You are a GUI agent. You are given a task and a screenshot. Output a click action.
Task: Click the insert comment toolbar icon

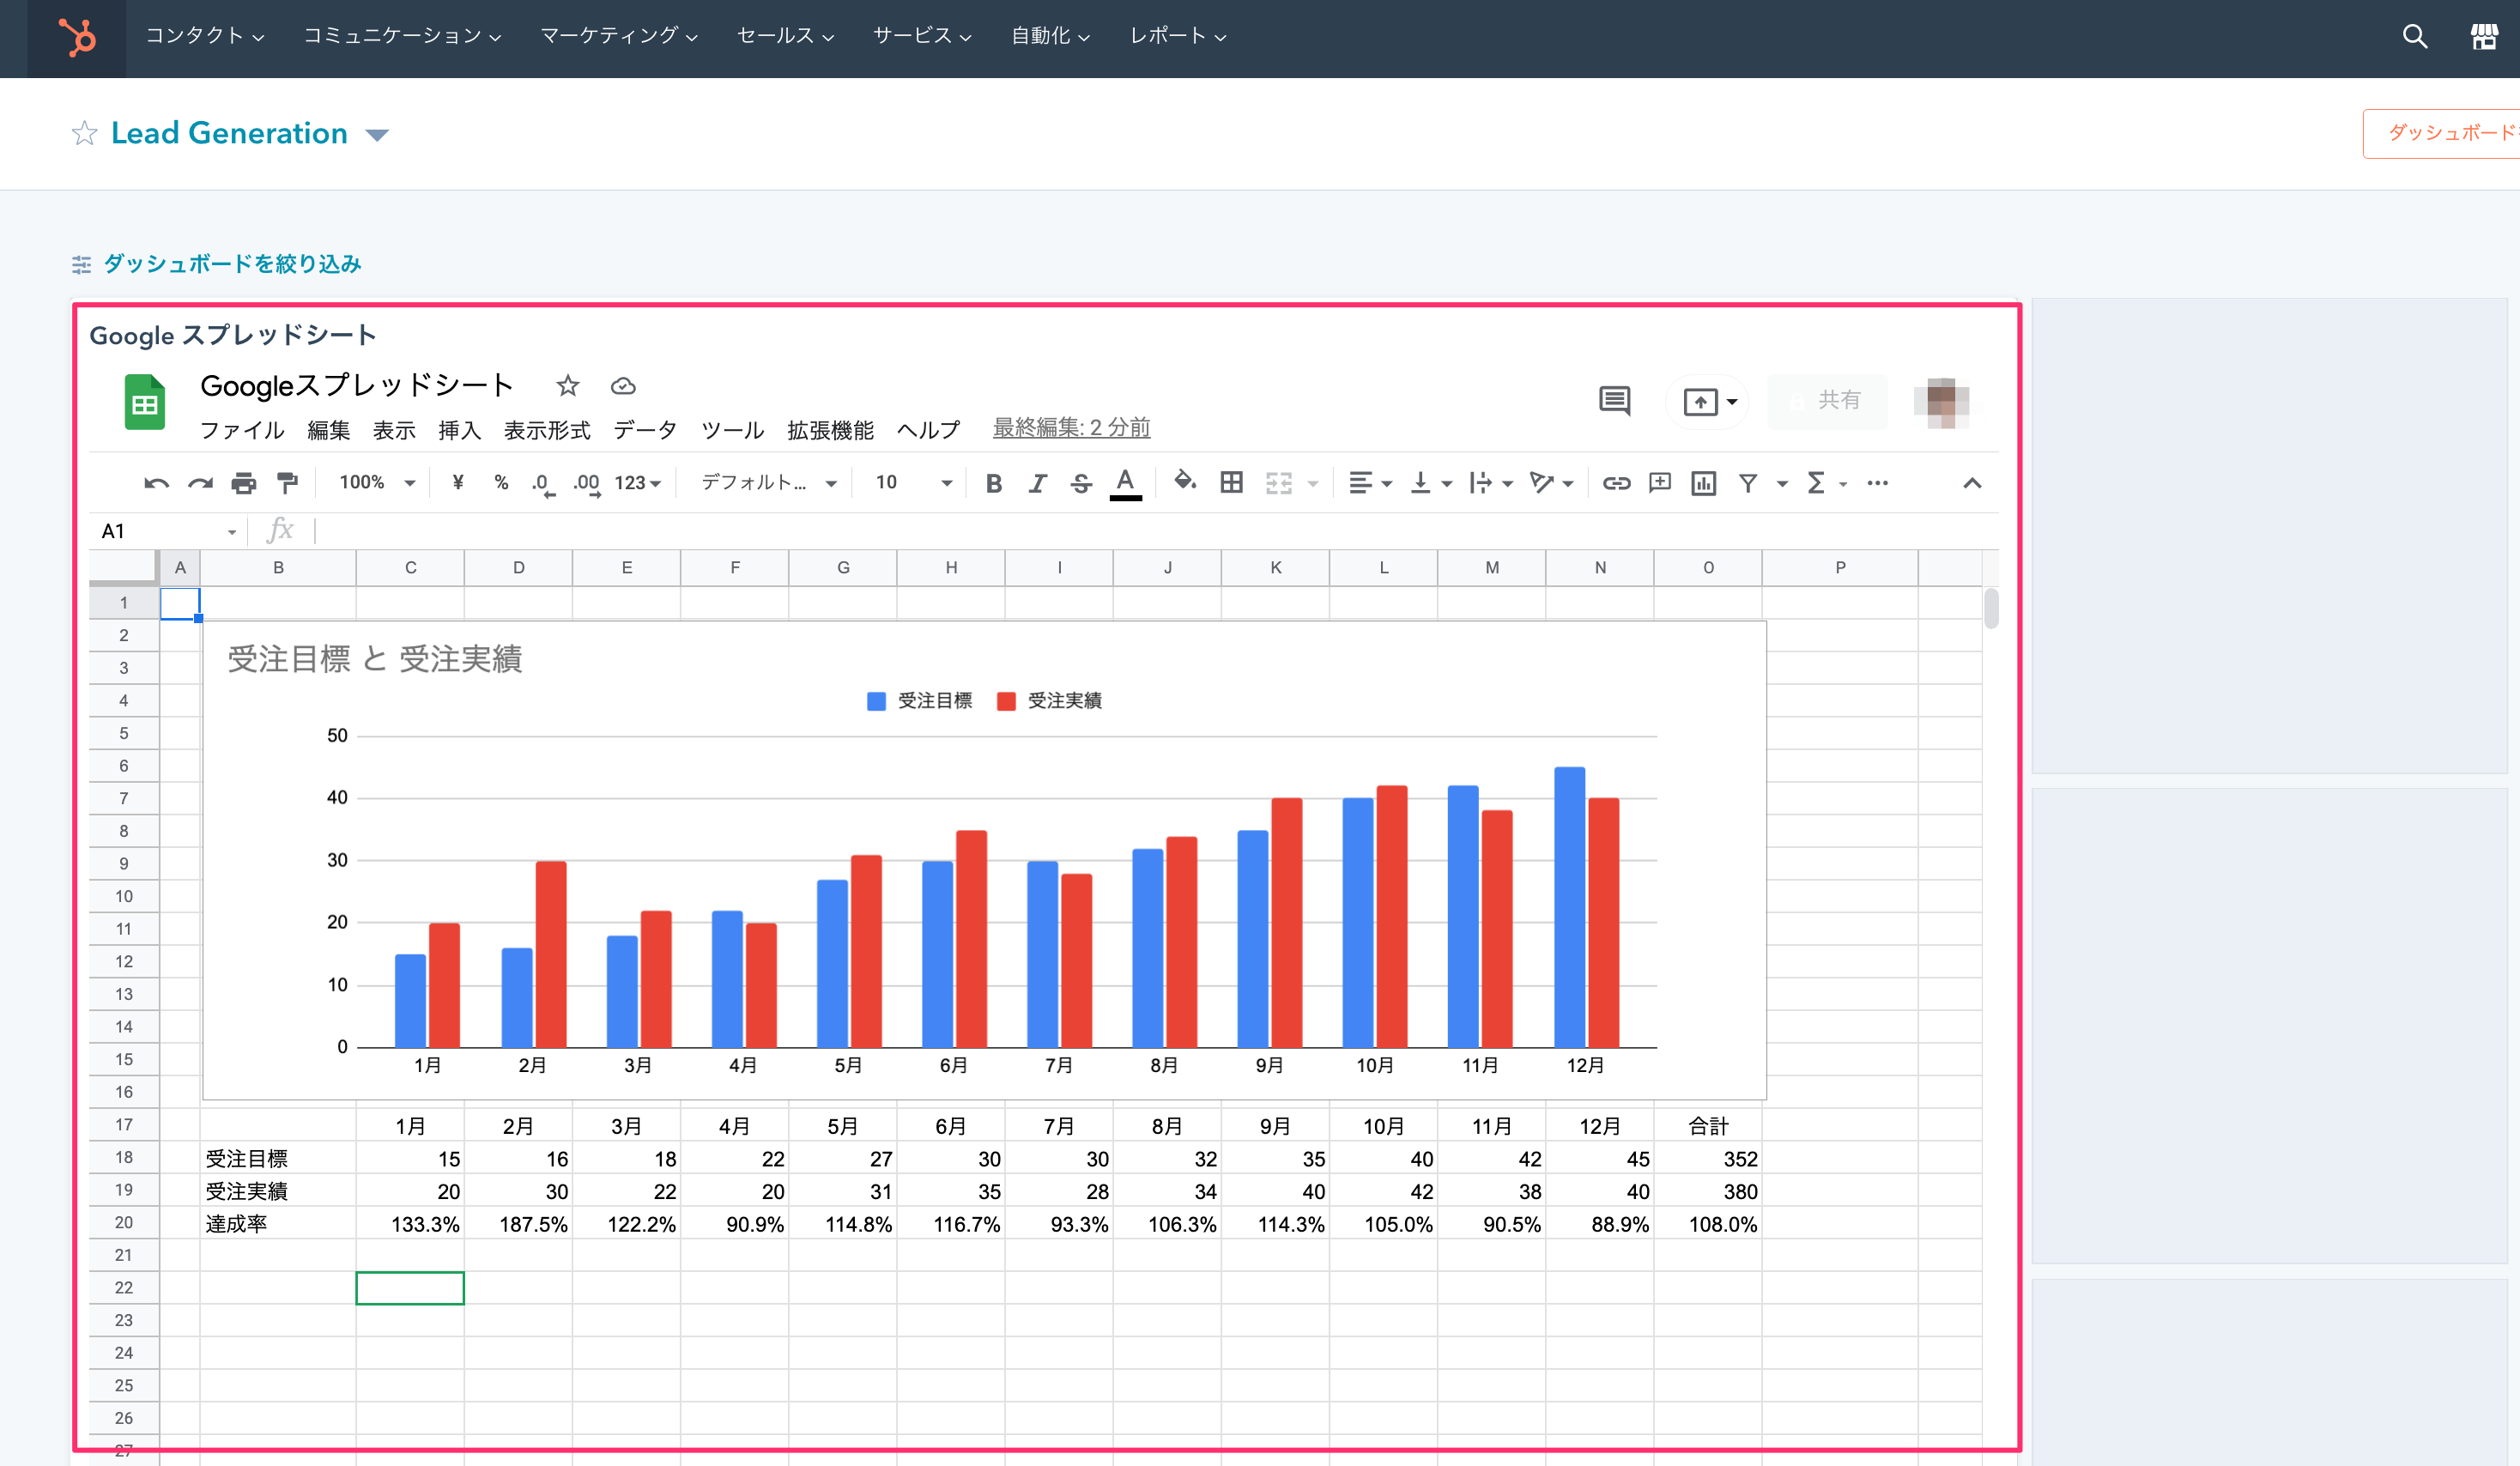click(x=1660, y=483)
